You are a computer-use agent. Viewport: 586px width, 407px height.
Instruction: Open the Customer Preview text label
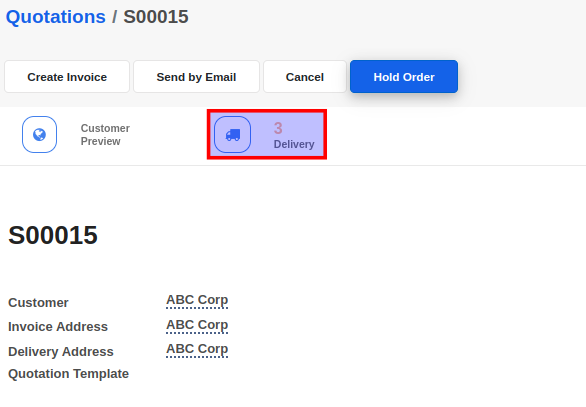pyautogui.click(x=105, y=135)
